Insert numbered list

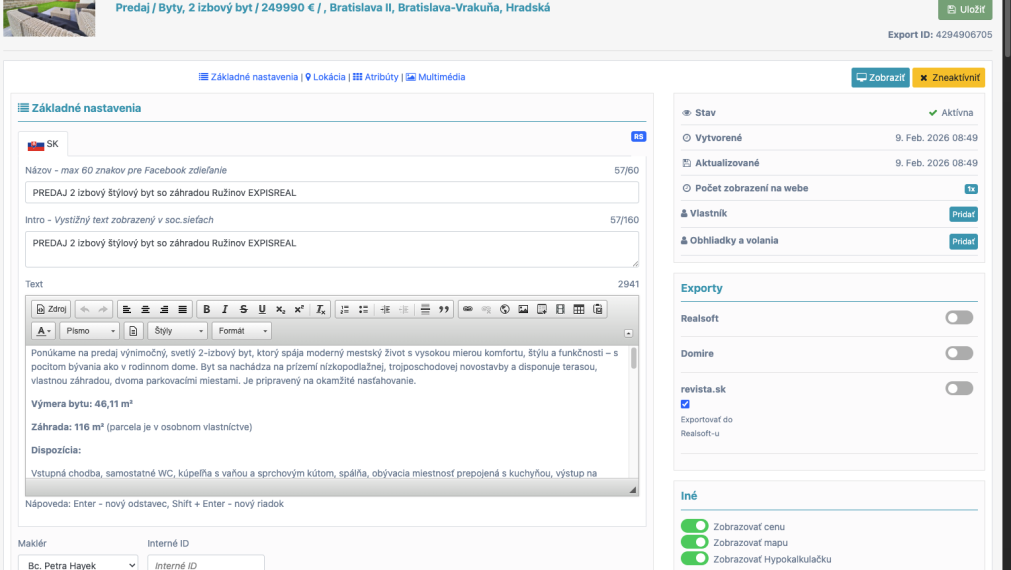tap(345, 310)
